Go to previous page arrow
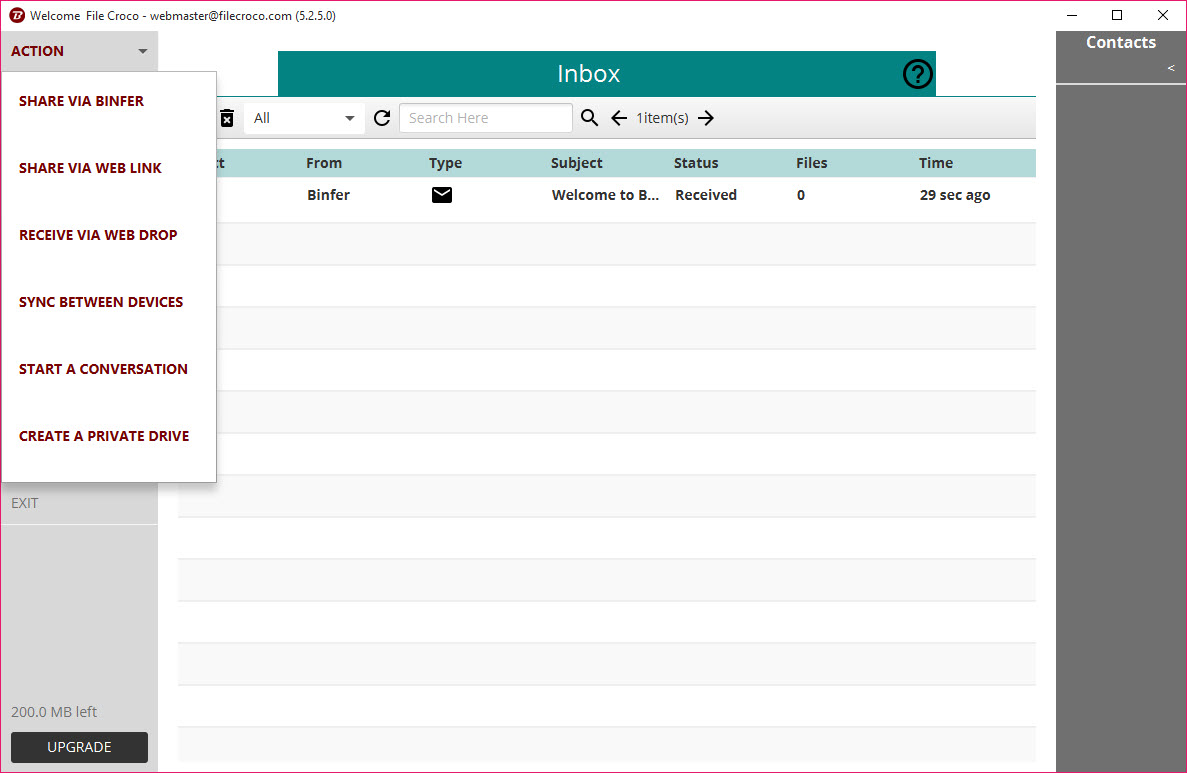Image resolution: width=1187 pixels, height=773 pixels. [619, 118]
